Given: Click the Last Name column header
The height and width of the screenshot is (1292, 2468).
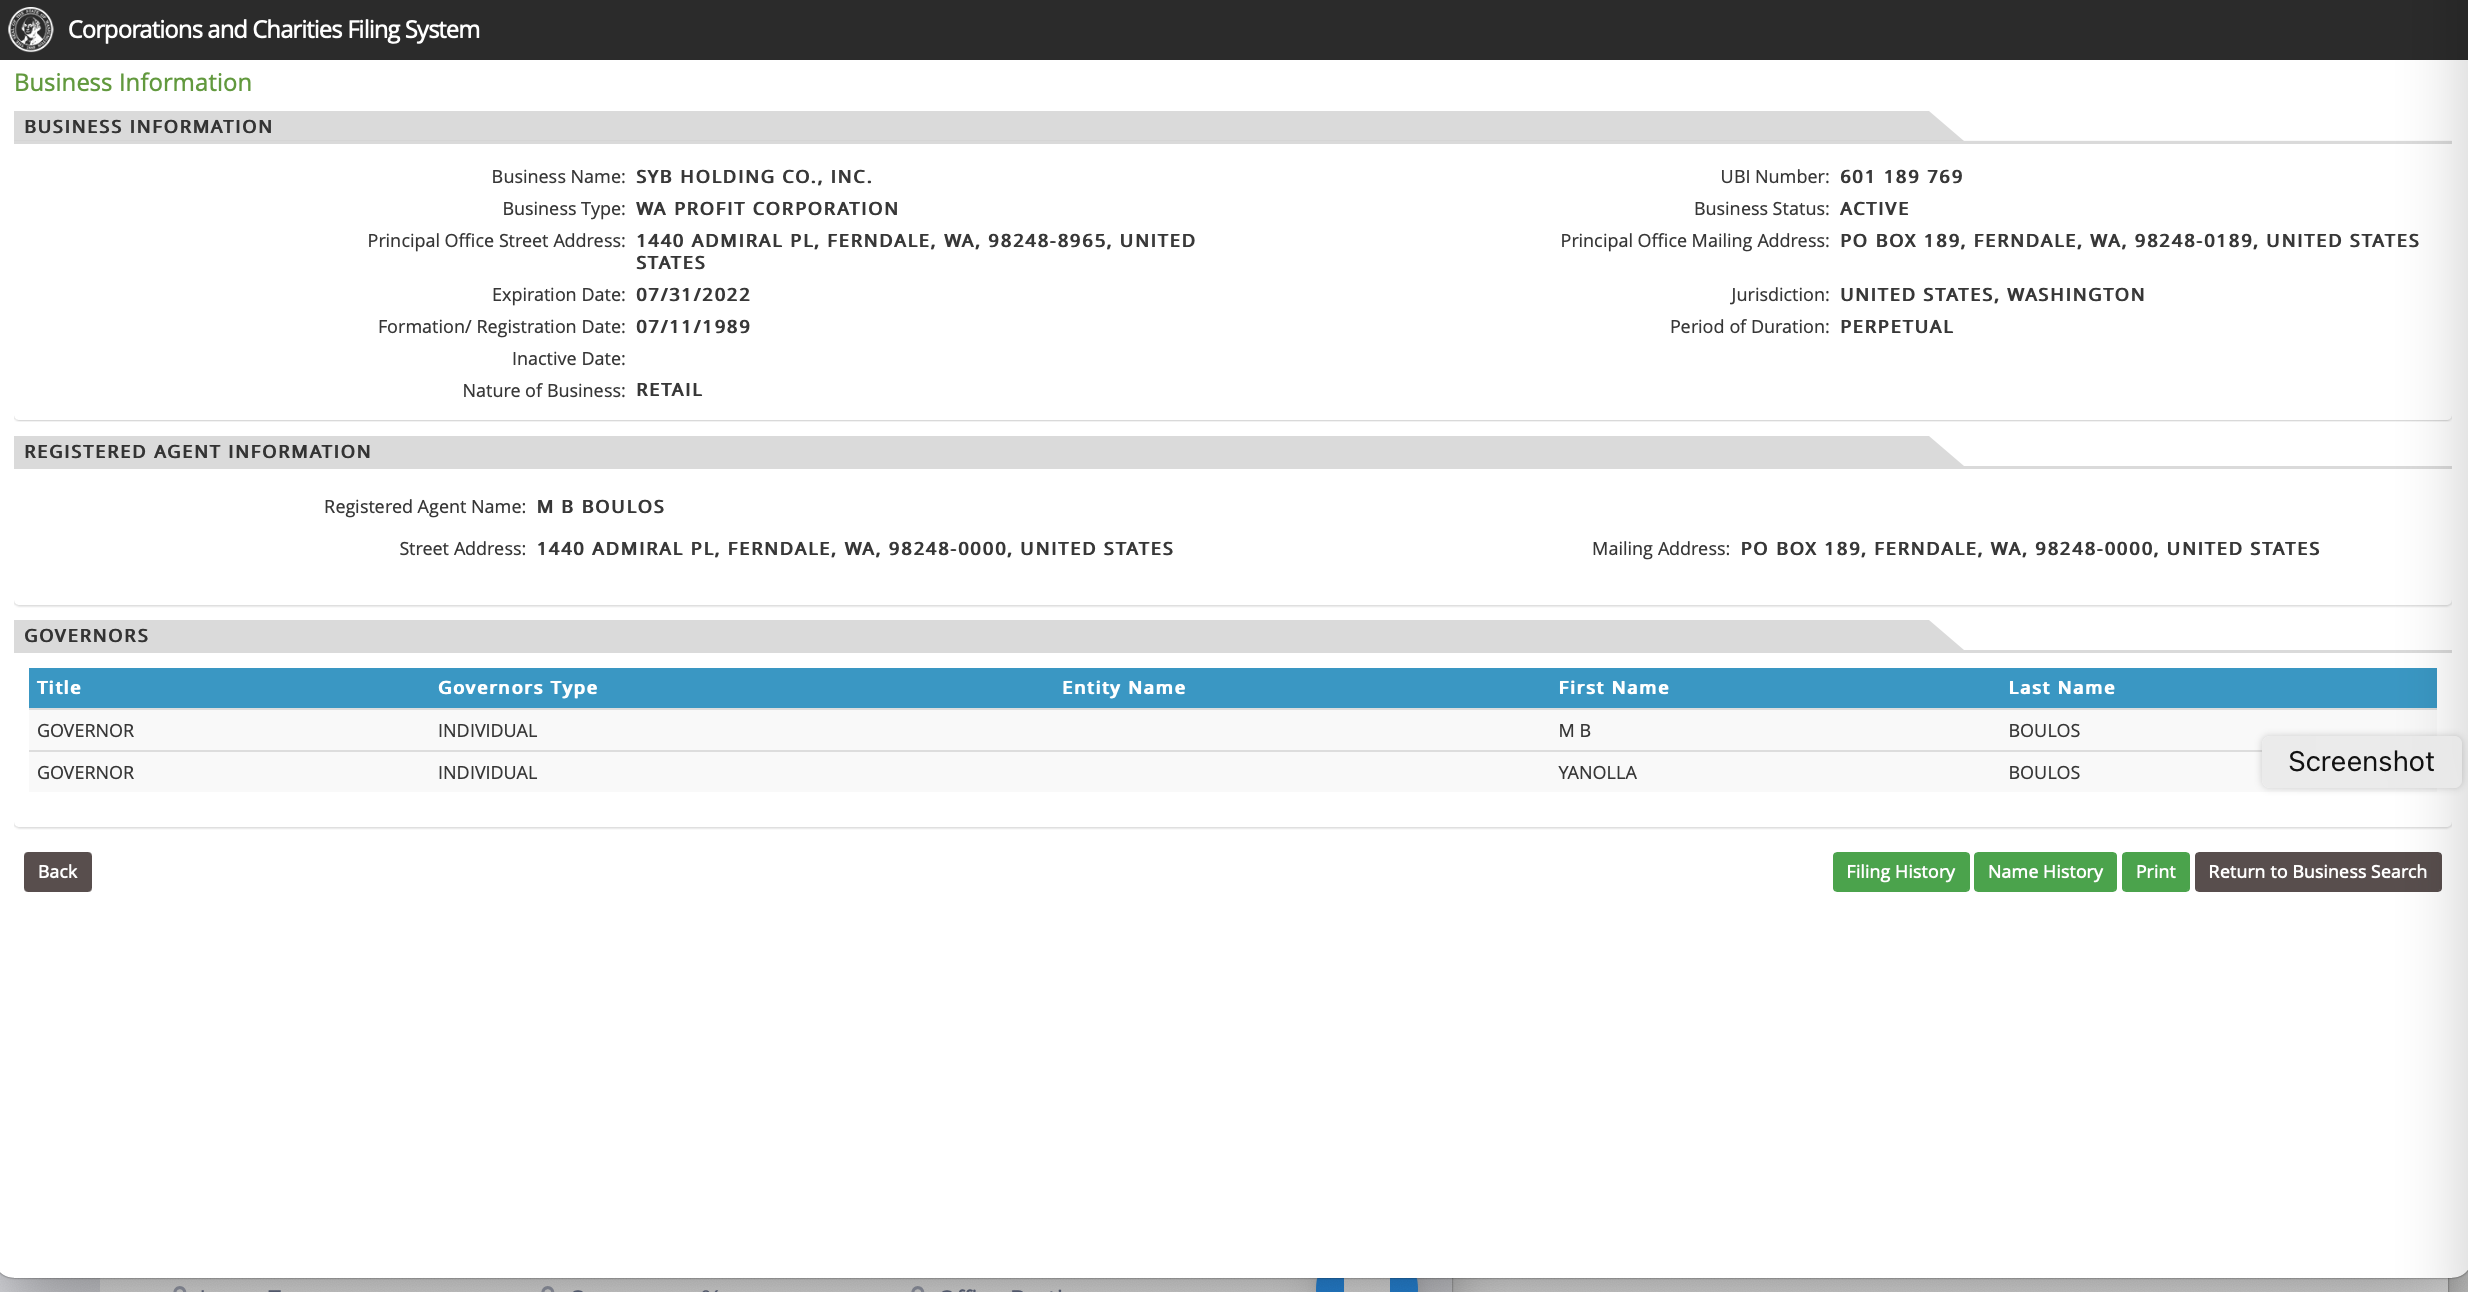Looking at the screenshot, I should click(x=2061, y=688).
